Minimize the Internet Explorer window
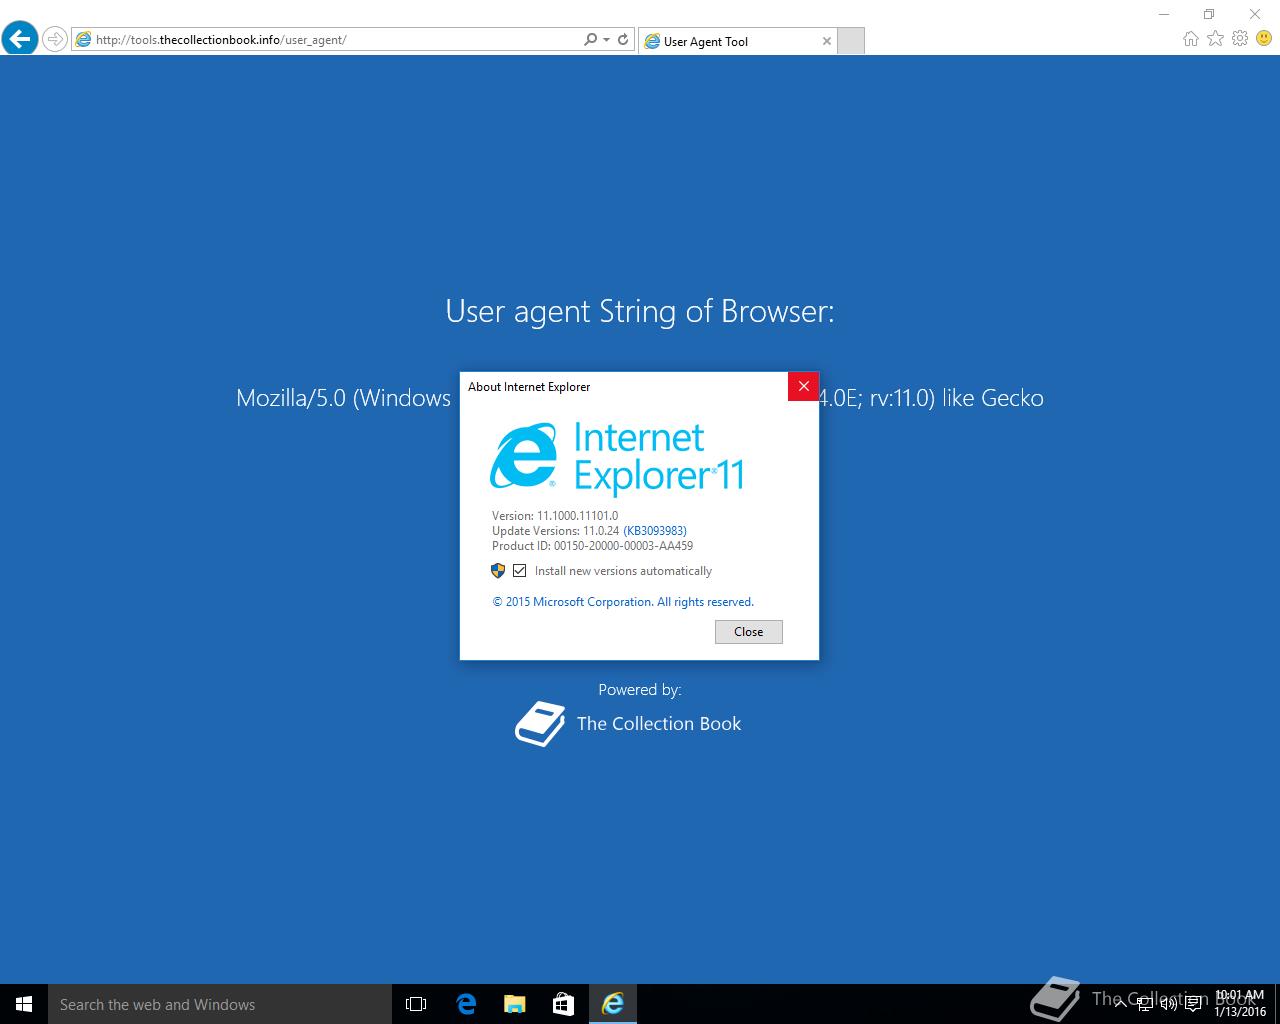1280x1024 pixels. [x=1163, y=14]
